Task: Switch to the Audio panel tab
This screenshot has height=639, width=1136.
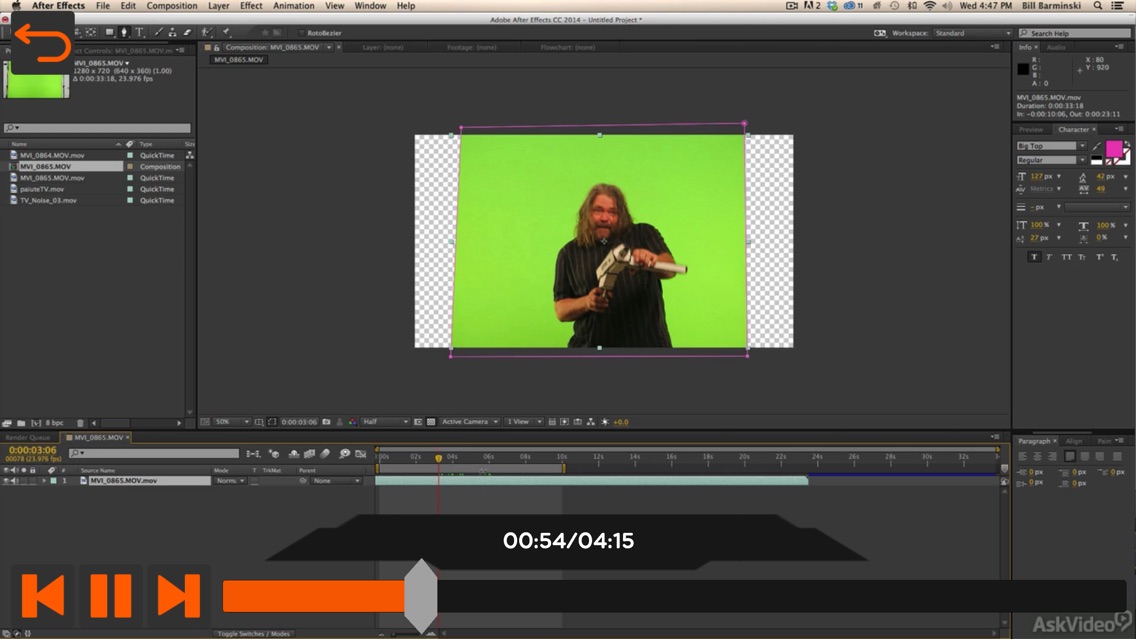Action: (x=1056, y=47)
